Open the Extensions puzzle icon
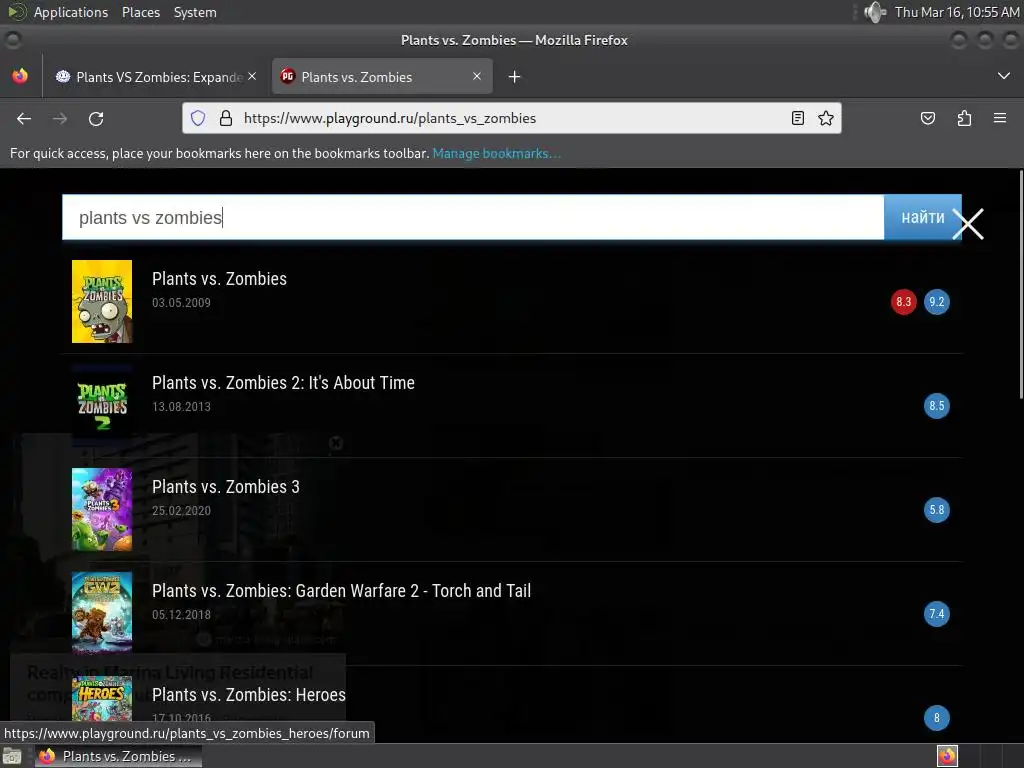The image size is (1024, 768). 964,118
